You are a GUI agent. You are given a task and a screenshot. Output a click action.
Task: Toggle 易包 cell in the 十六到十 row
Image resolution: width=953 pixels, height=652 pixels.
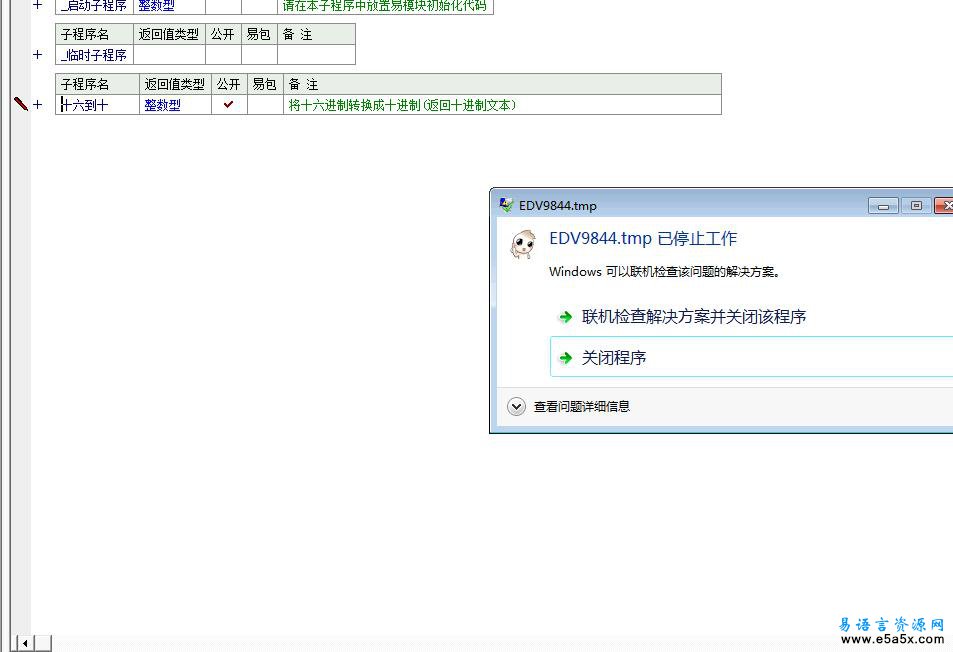pos(265,105)
